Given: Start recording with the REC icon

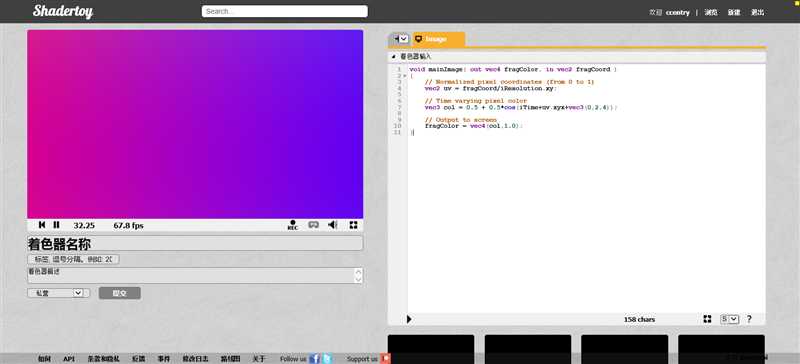Looking at the screenshot, I should 292,225.
